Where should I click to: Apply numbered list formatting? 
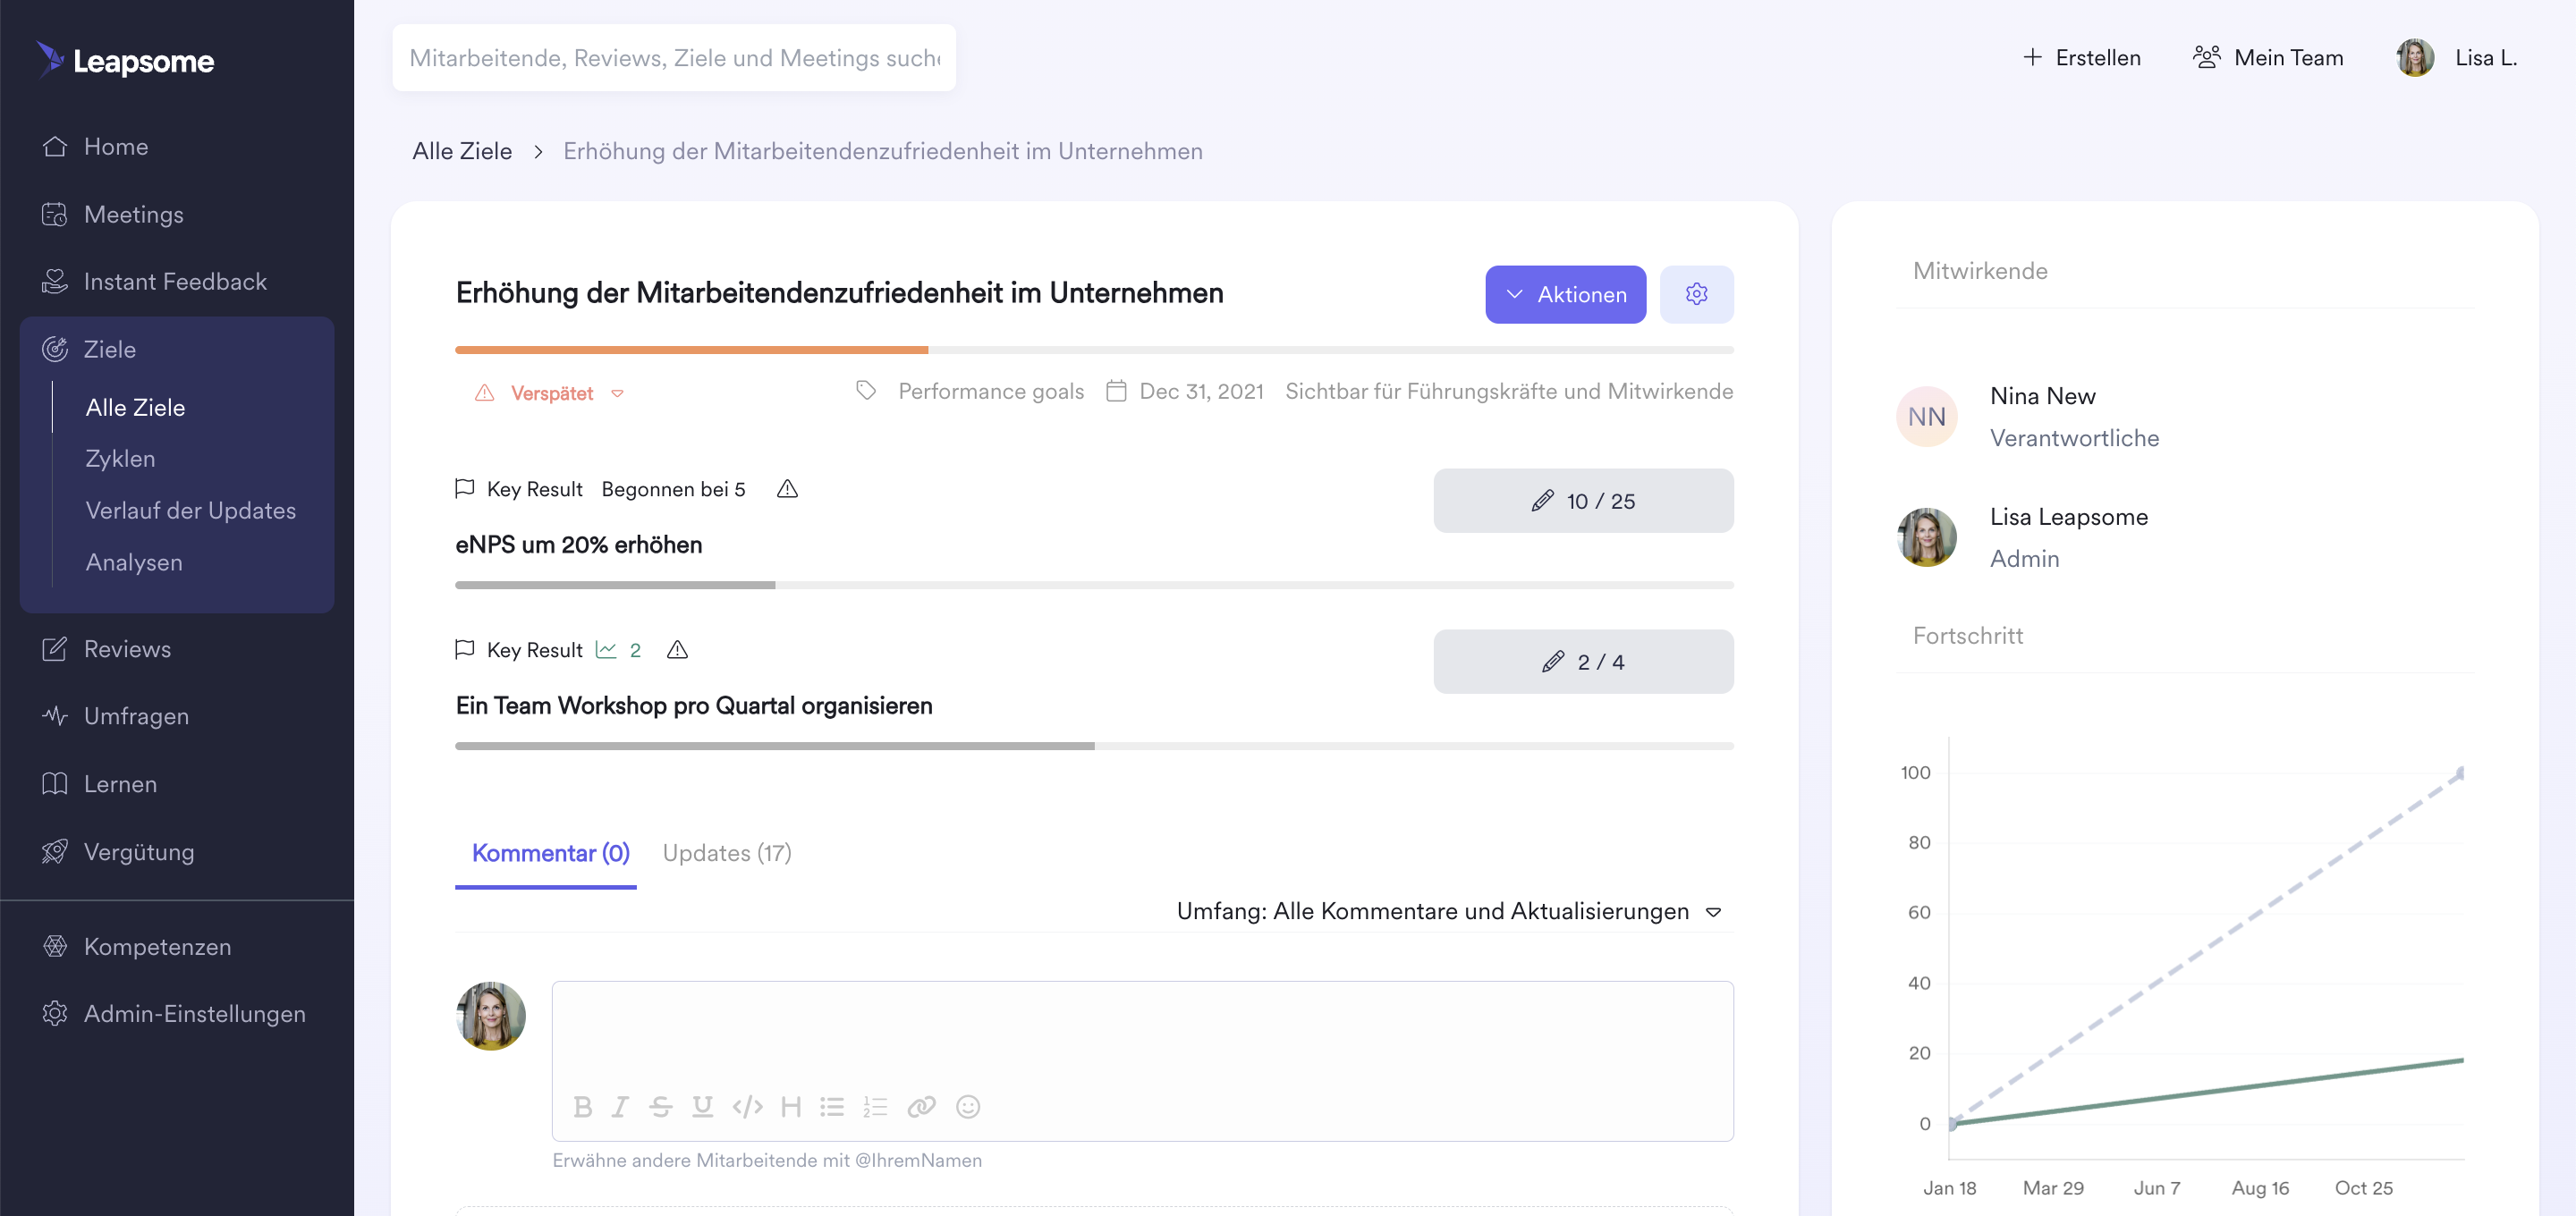point(875,1106)
